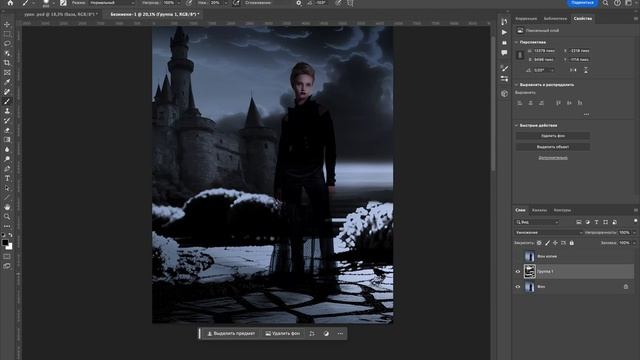Toggle the type layer filter icon
Image resolution: width=640 pixels, height=360 pixels.
click(x=597, y=222)
